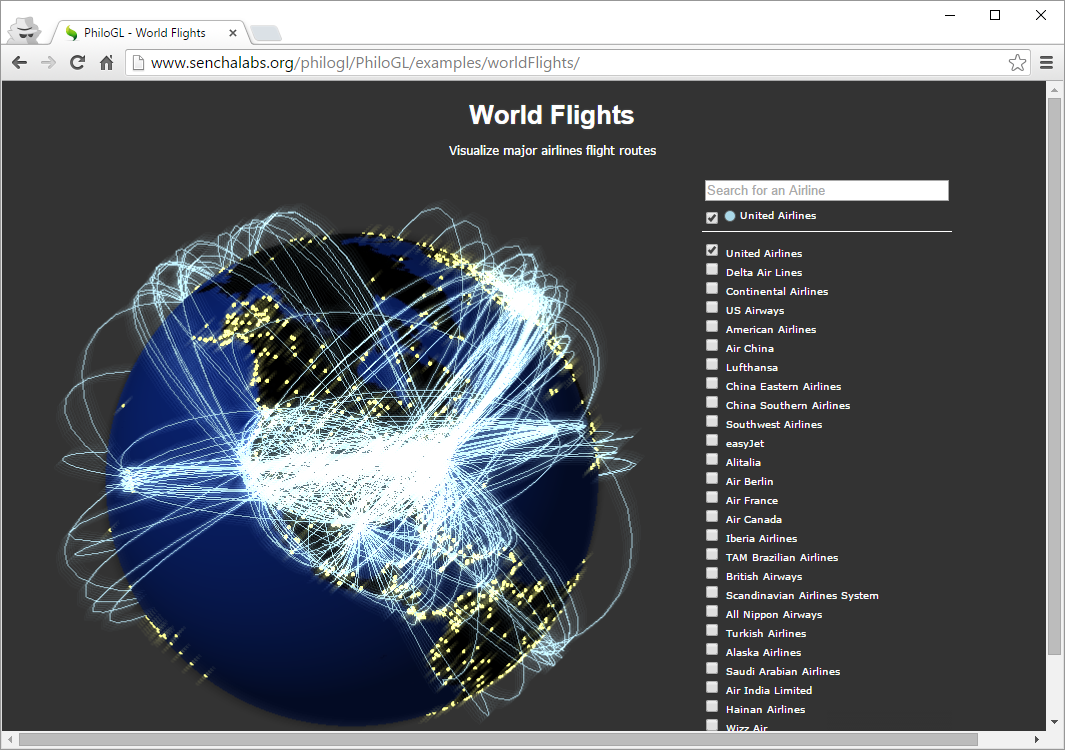Click the vertical scrollbar thumb
Screen dimensions: 1065x750
click(1054, 376)
